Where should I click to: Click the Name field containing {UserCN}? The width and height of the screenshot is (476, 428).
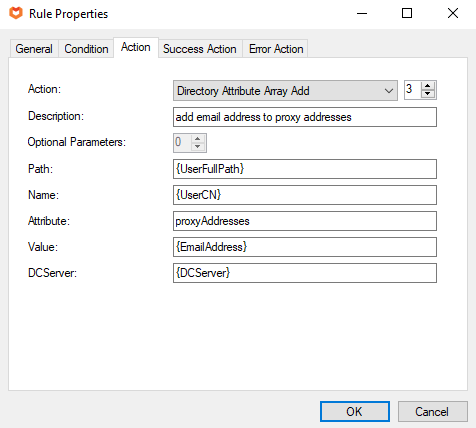pos(305,195)
